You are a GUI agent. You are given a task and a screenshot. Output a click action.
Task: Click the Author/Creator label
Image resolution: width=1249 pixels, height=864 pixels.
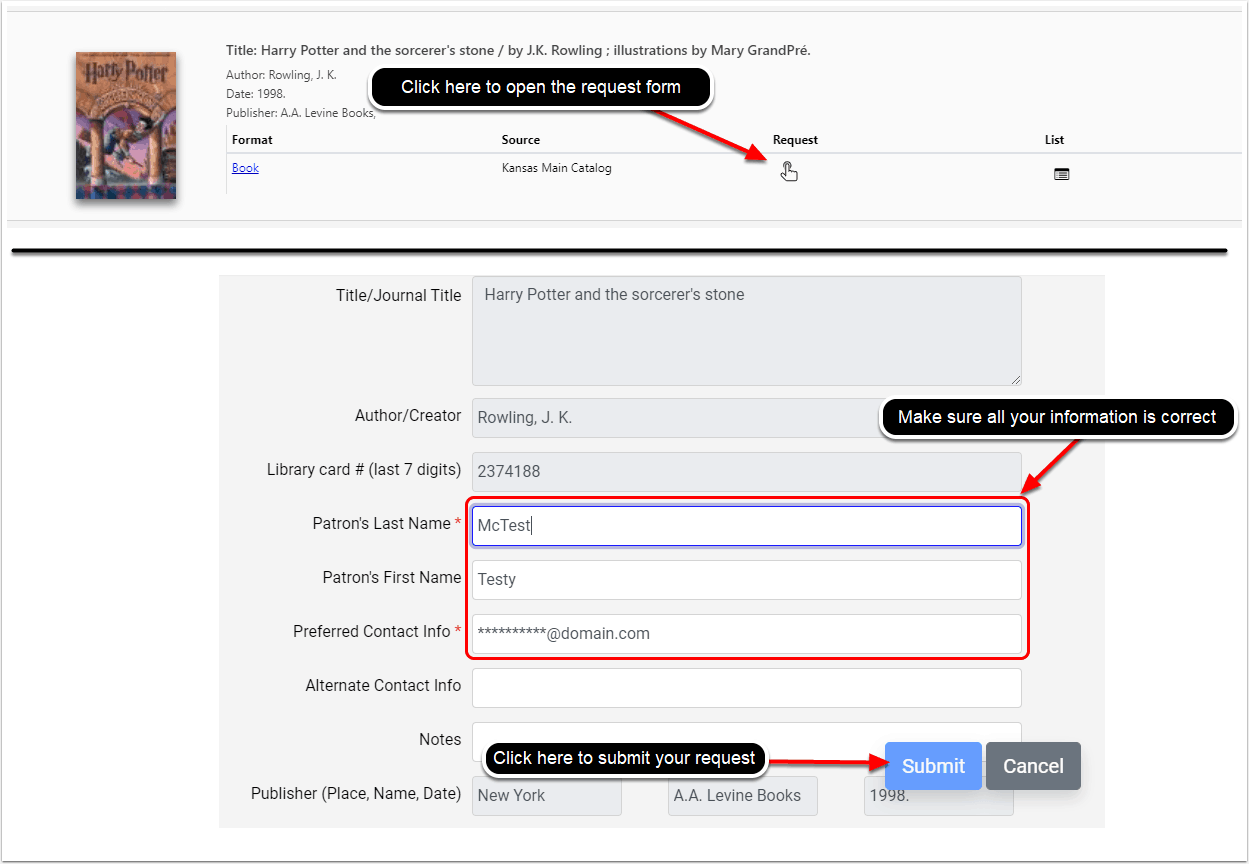click(x=408, y=416)
